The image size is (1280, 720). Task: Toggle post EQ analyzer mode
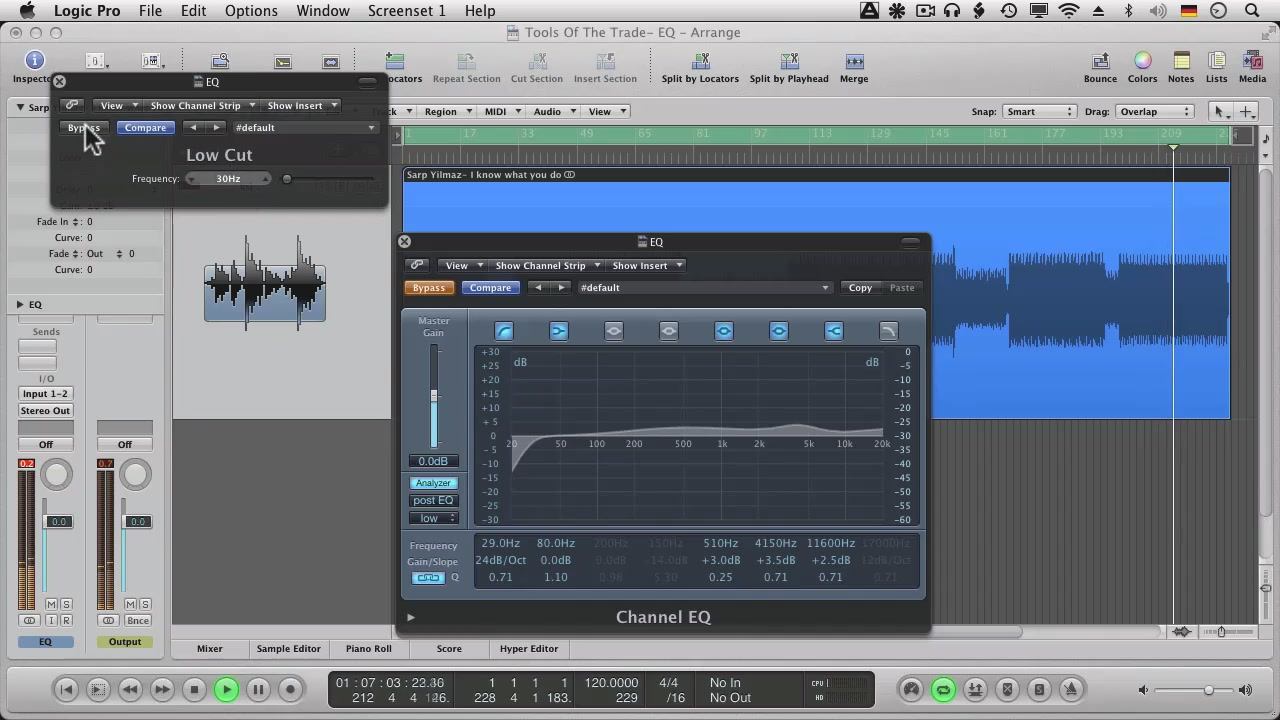tap(433, 501)
